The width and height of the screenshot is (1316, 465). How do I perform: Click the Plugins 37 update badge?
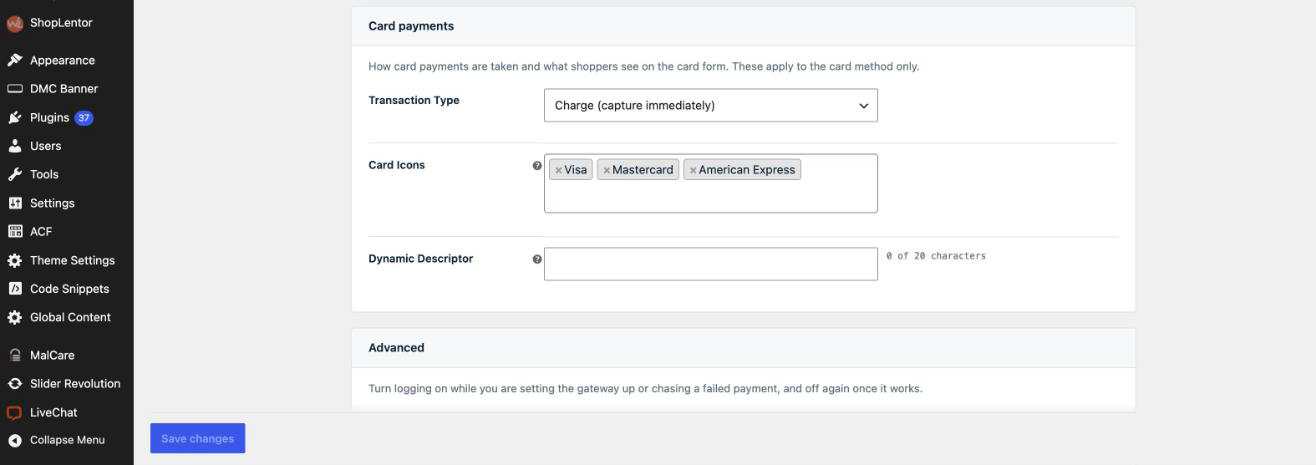[x=84, y=117]
